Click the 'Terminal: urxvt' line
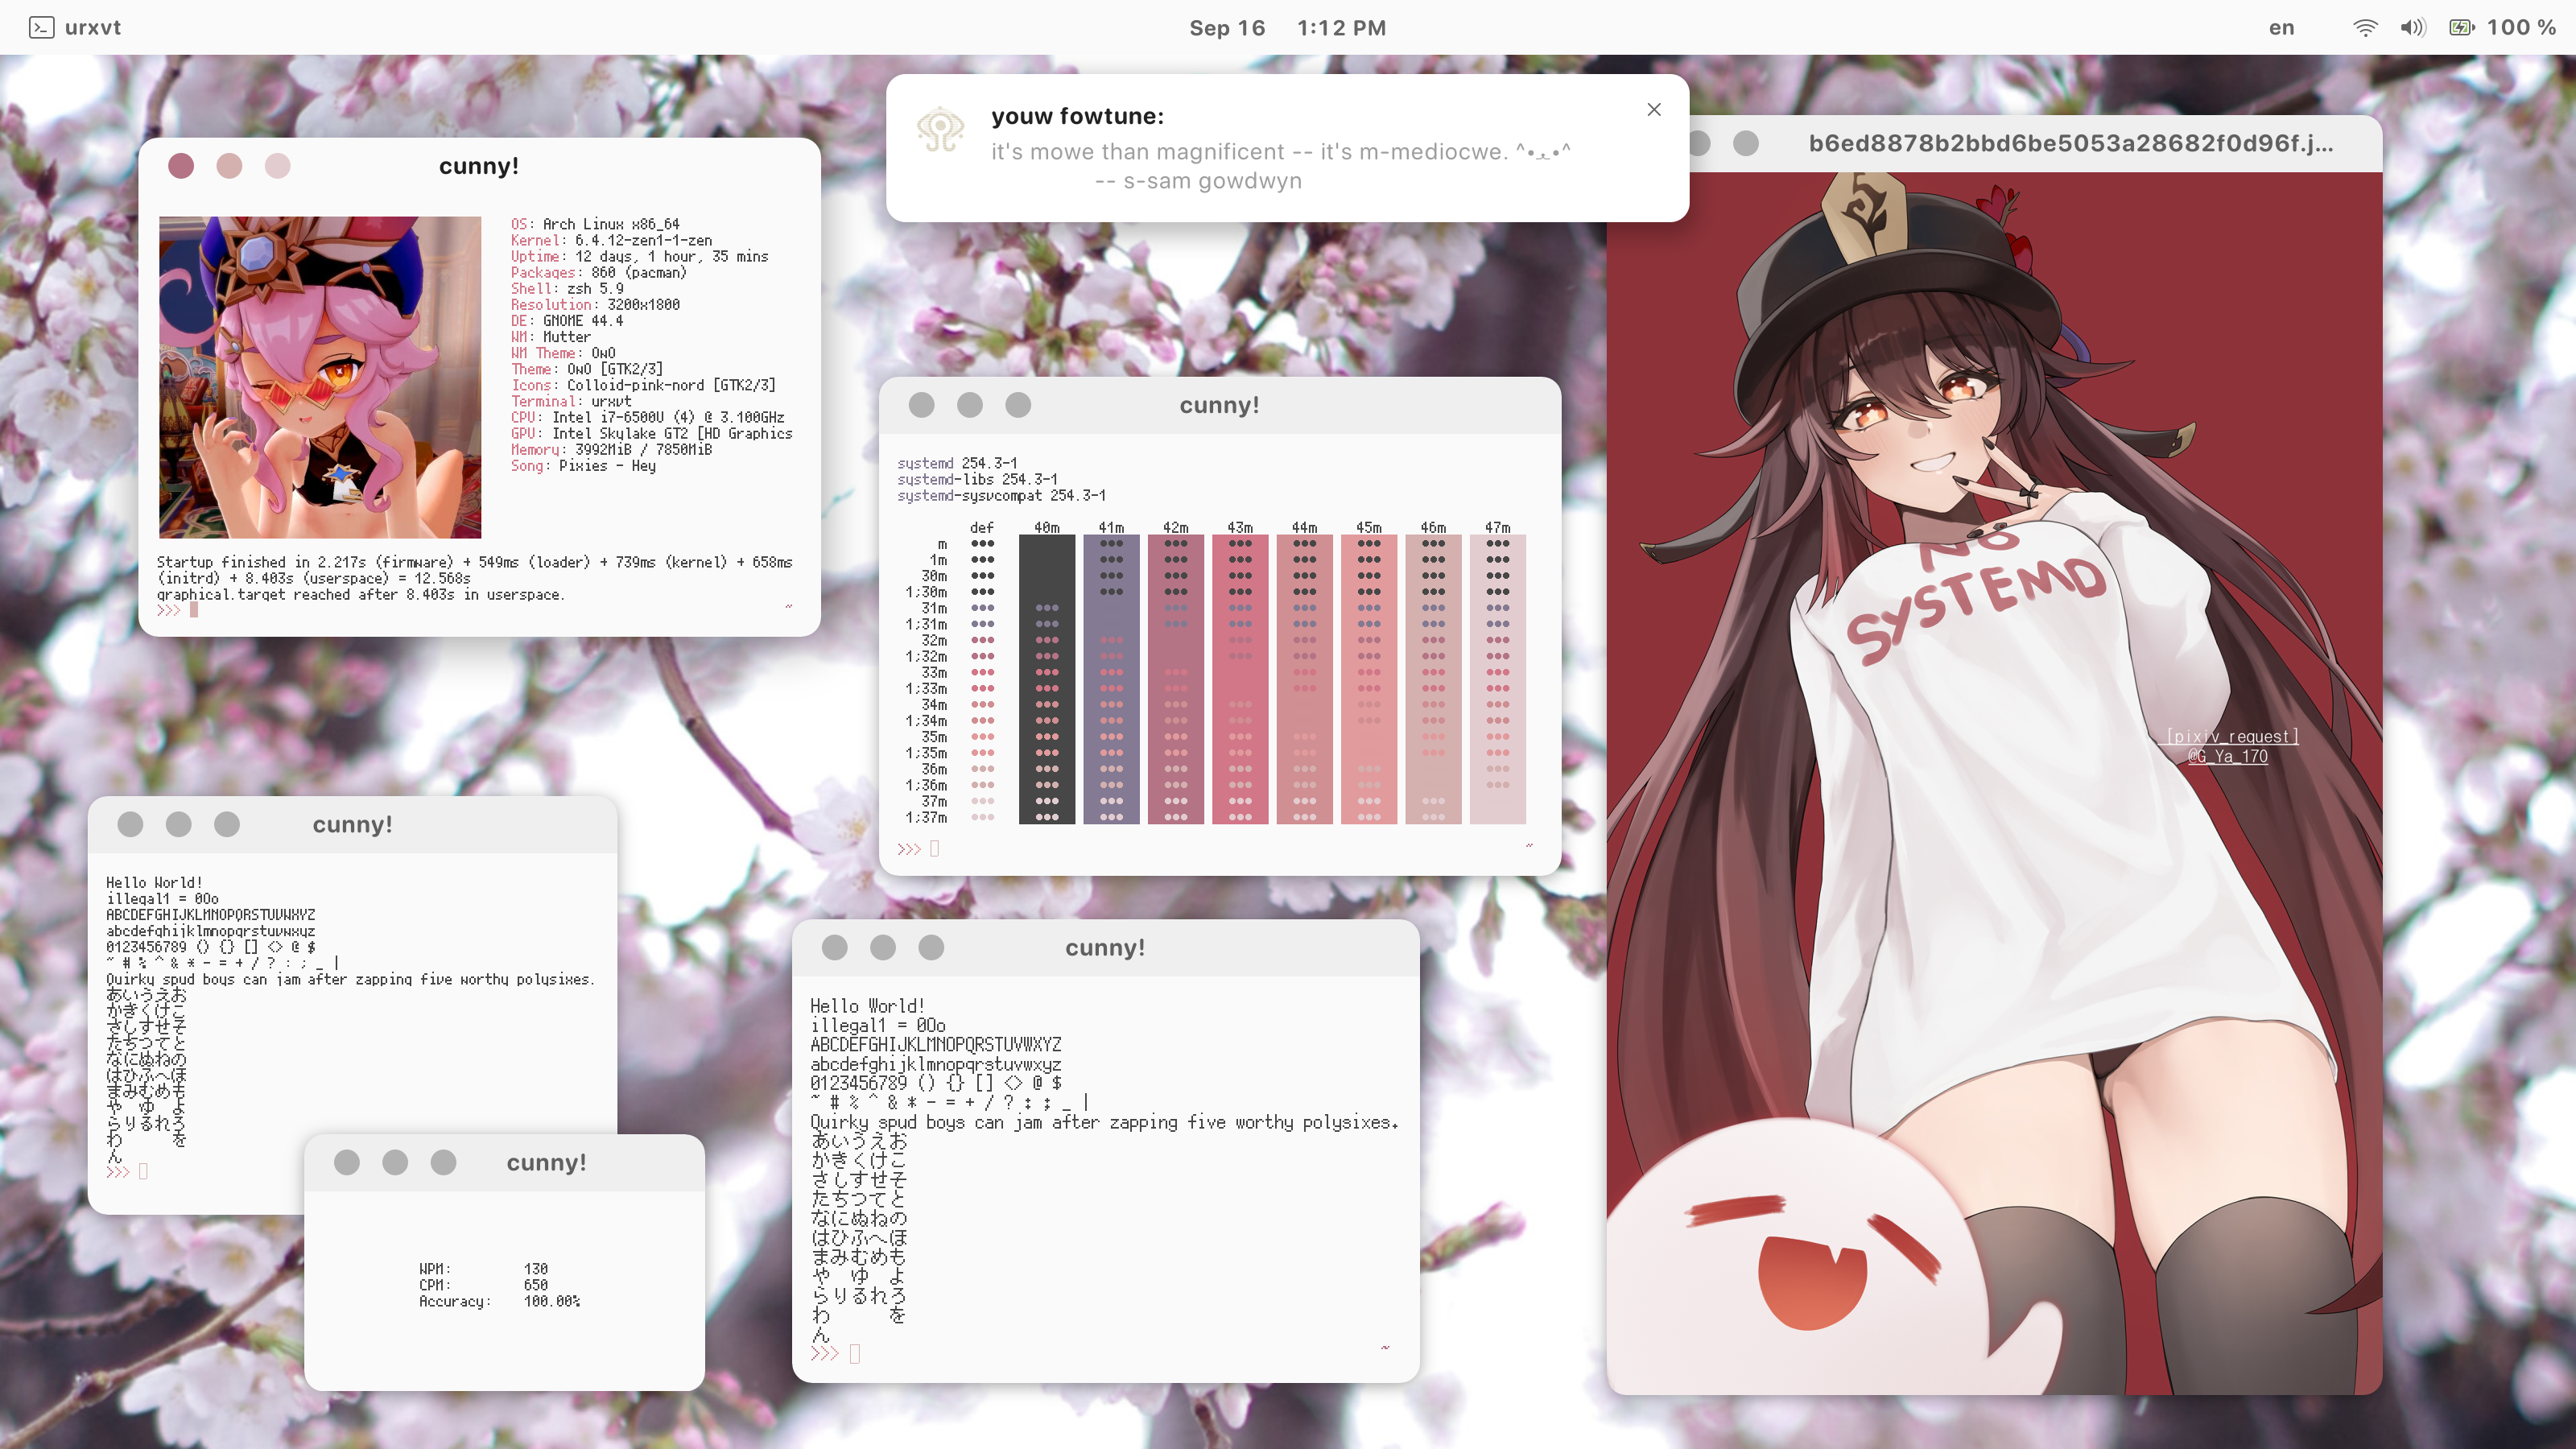This screenshot has width=2576, height=1449. pos(571,401)
